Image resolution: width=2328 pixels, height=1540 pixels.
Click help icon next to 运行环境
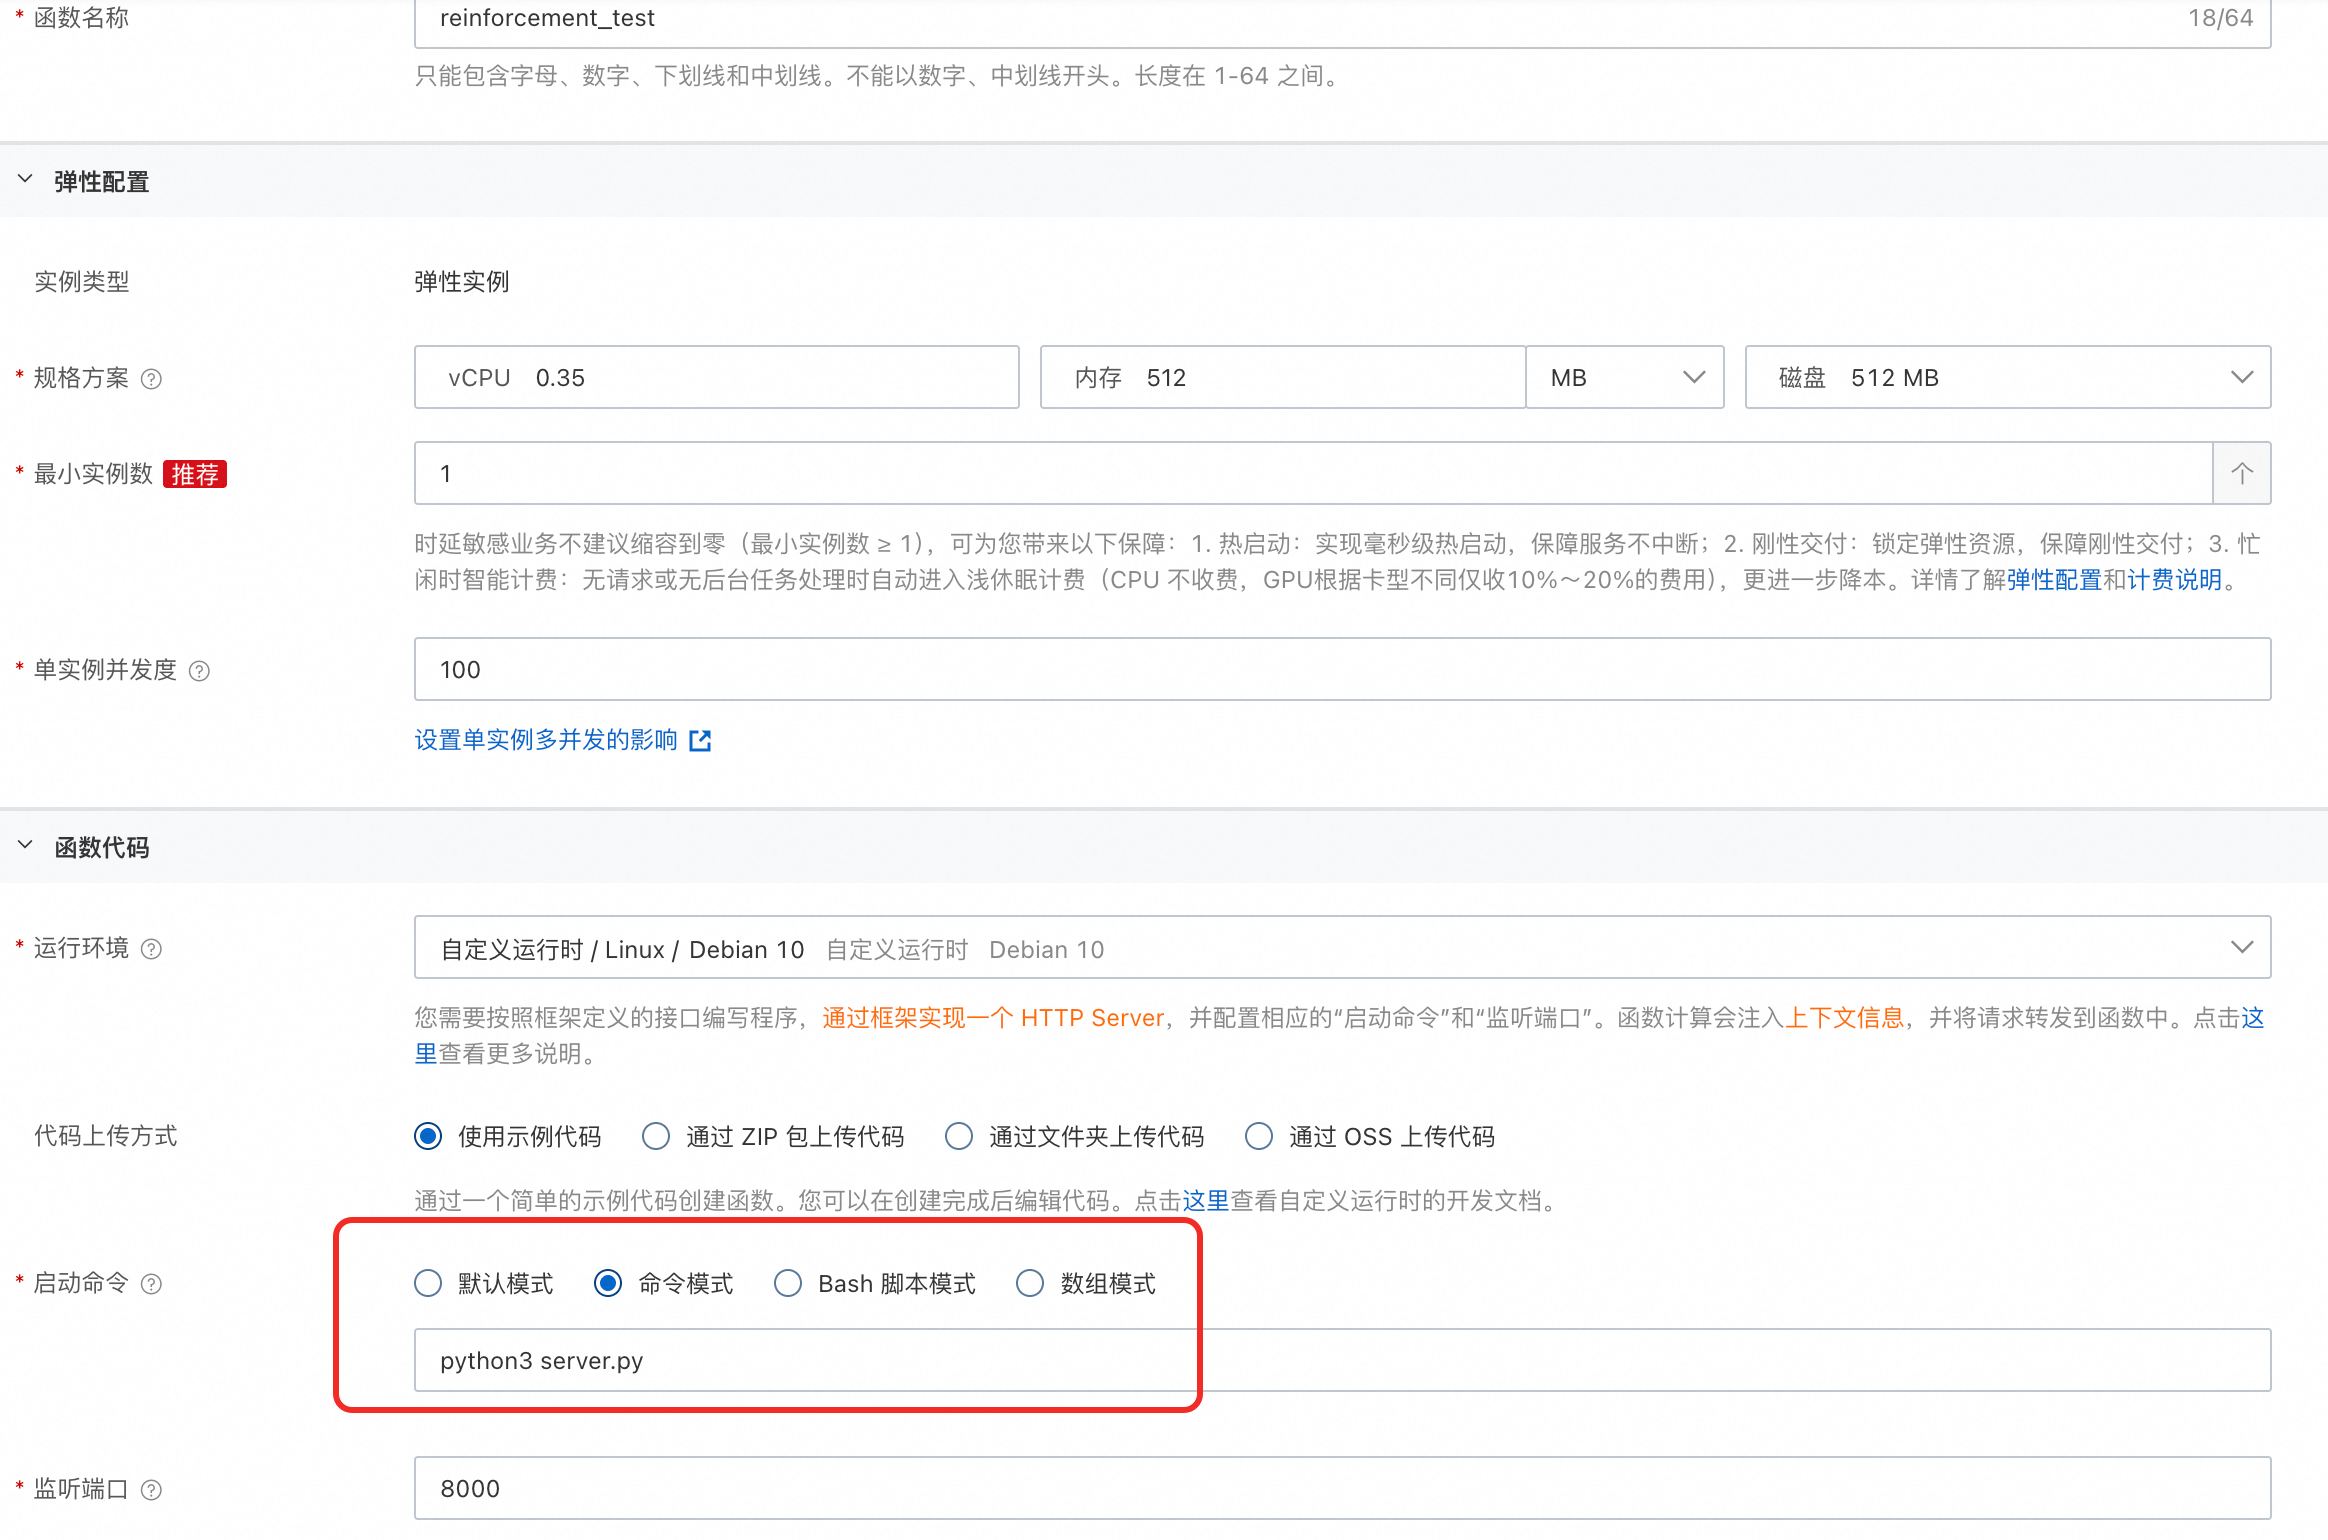tap(151, 949)
